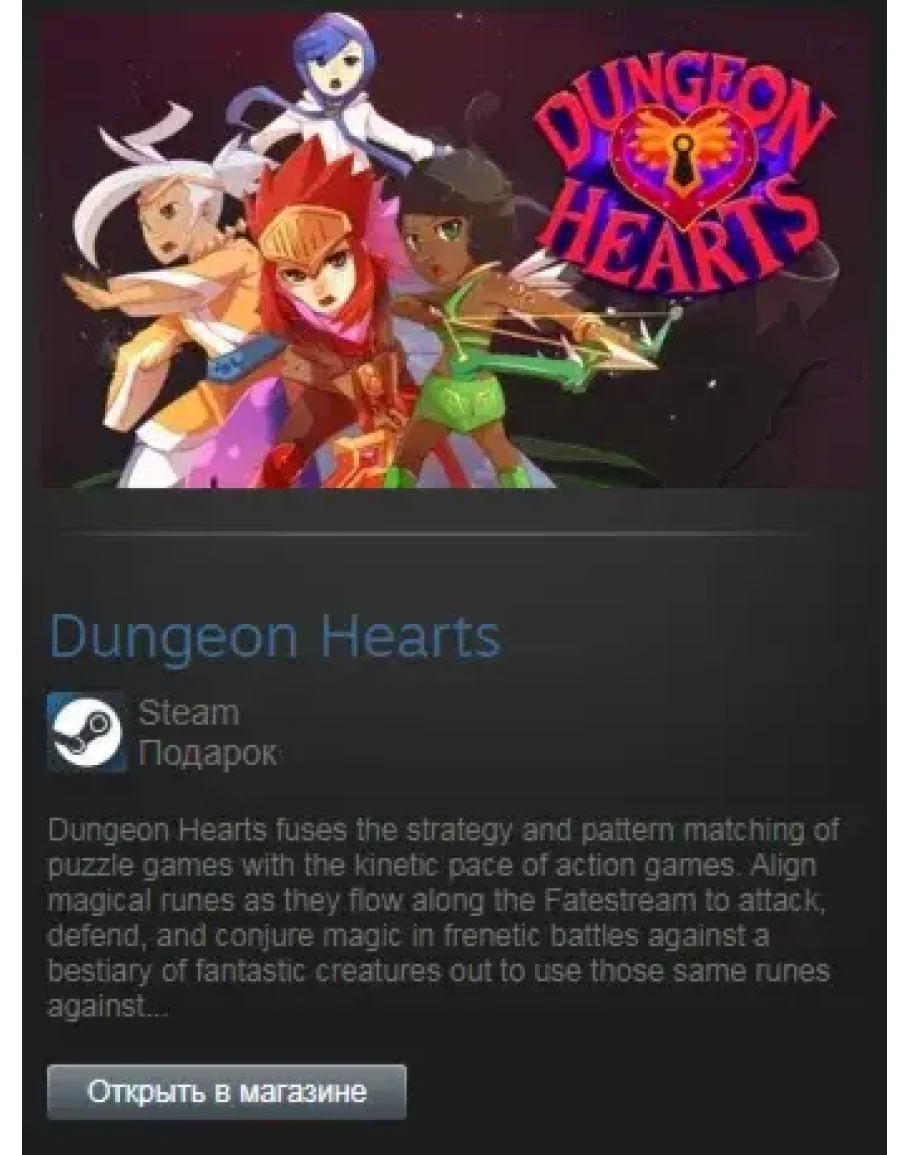
Task: Click the Открыть в магазине button
Action: [x=227, y=1092]
